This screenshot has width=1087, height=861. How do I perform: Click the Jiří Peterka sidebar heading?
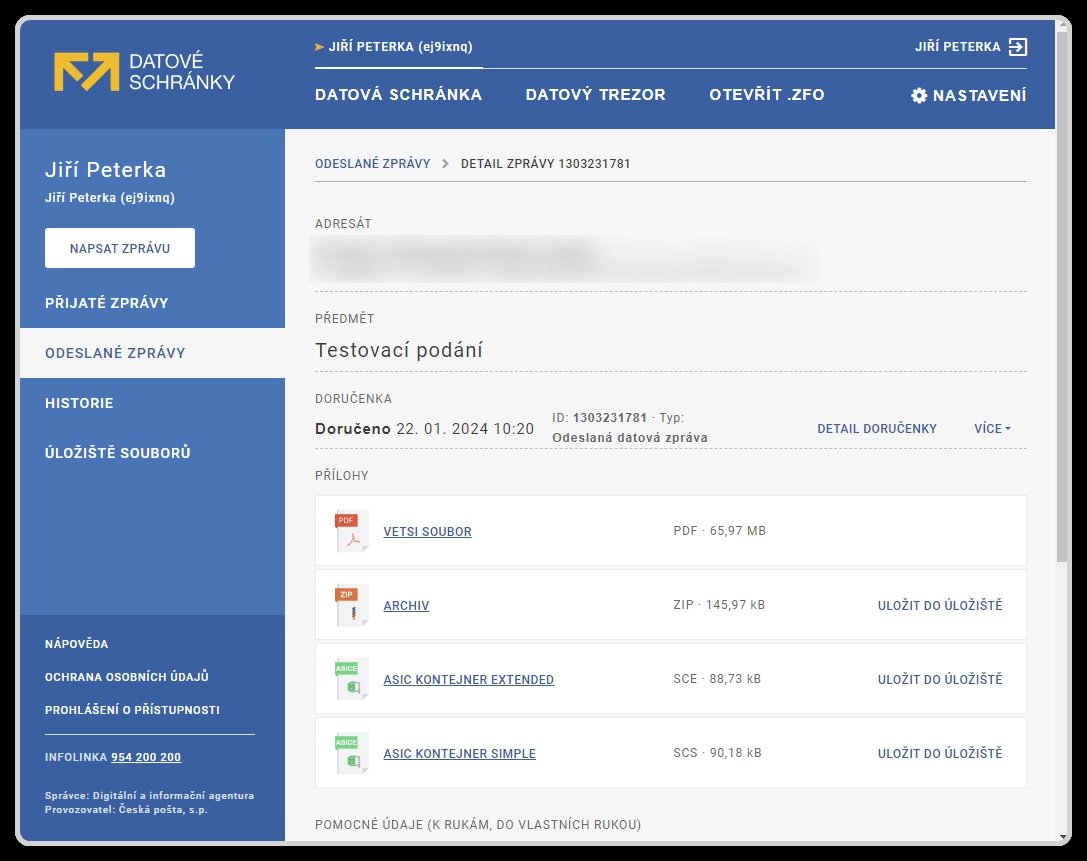pyautogui.click(x=105, y=170)
